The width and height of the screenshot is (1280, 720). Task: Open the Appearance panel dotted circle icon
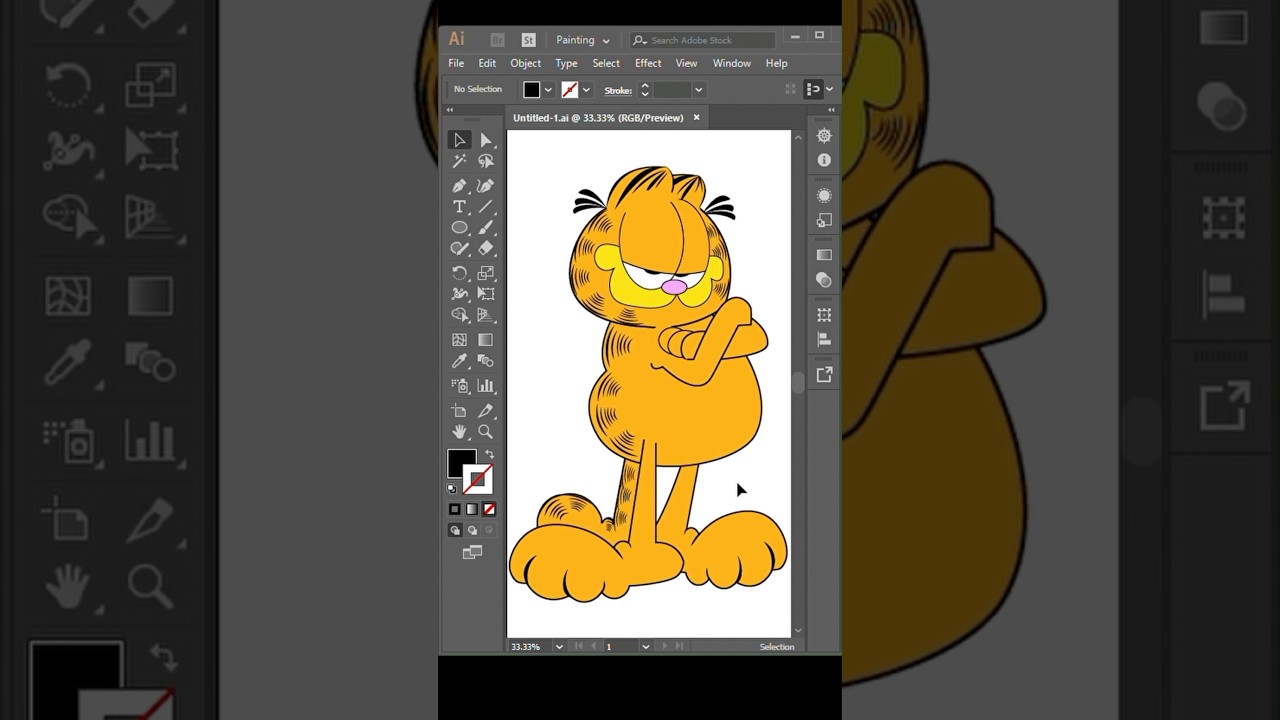point(824,196)
